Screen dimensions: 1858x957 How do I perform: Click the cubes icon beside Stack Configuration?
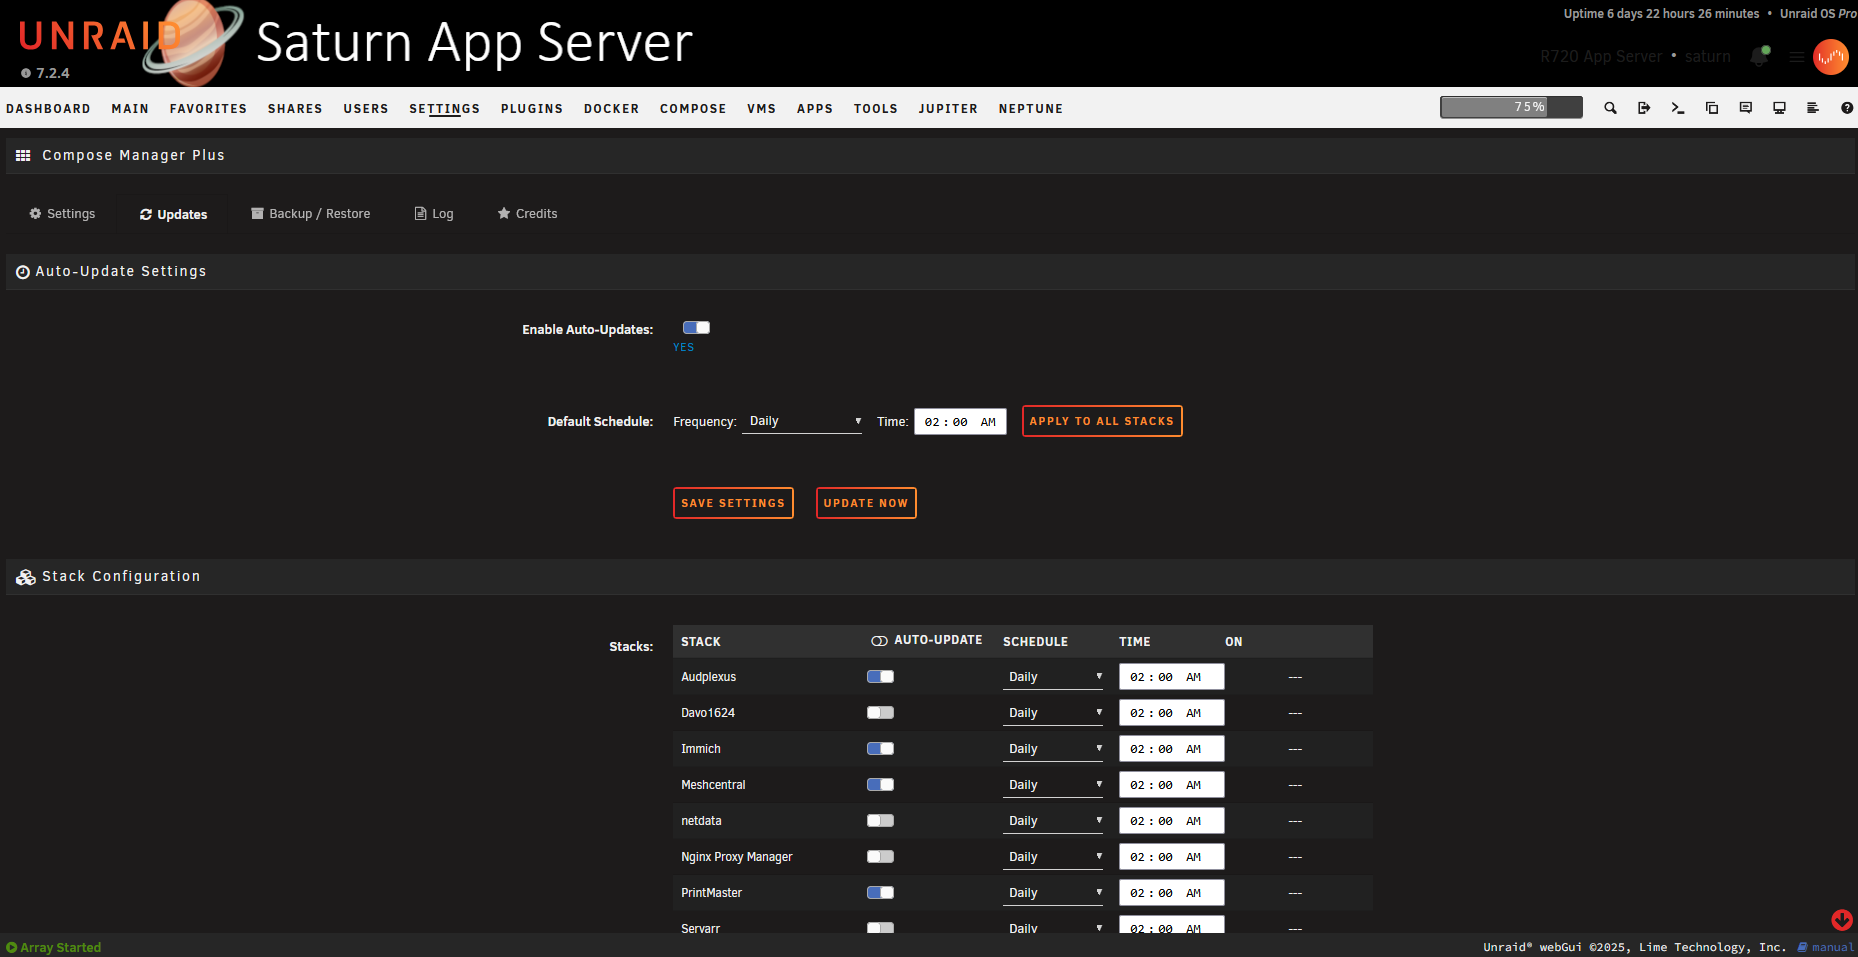click(26, 577)
